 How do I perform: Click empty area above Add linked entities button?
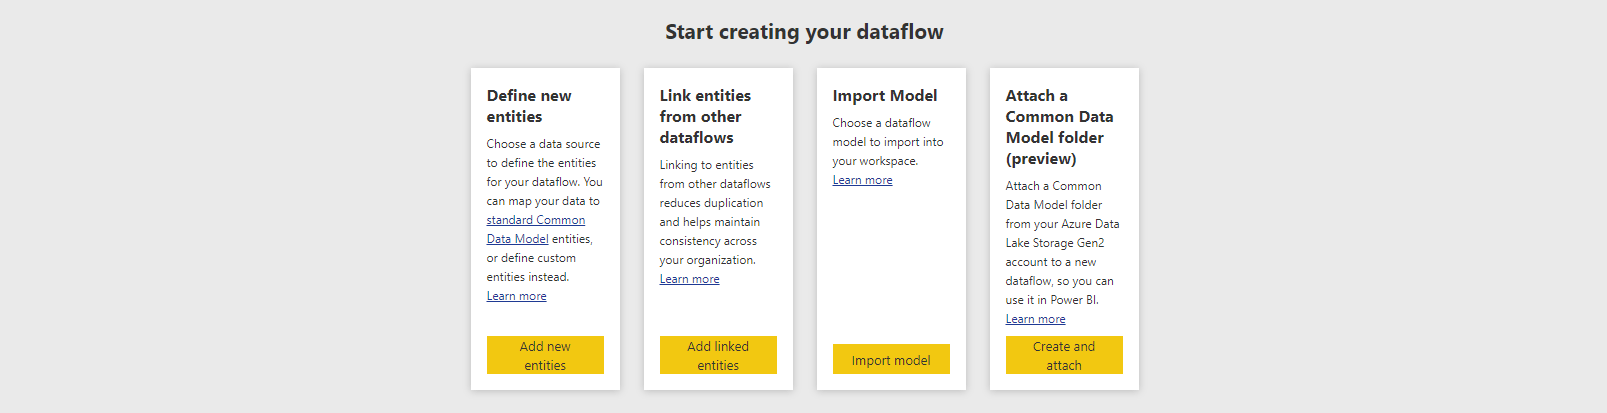[x=718, y=312]
